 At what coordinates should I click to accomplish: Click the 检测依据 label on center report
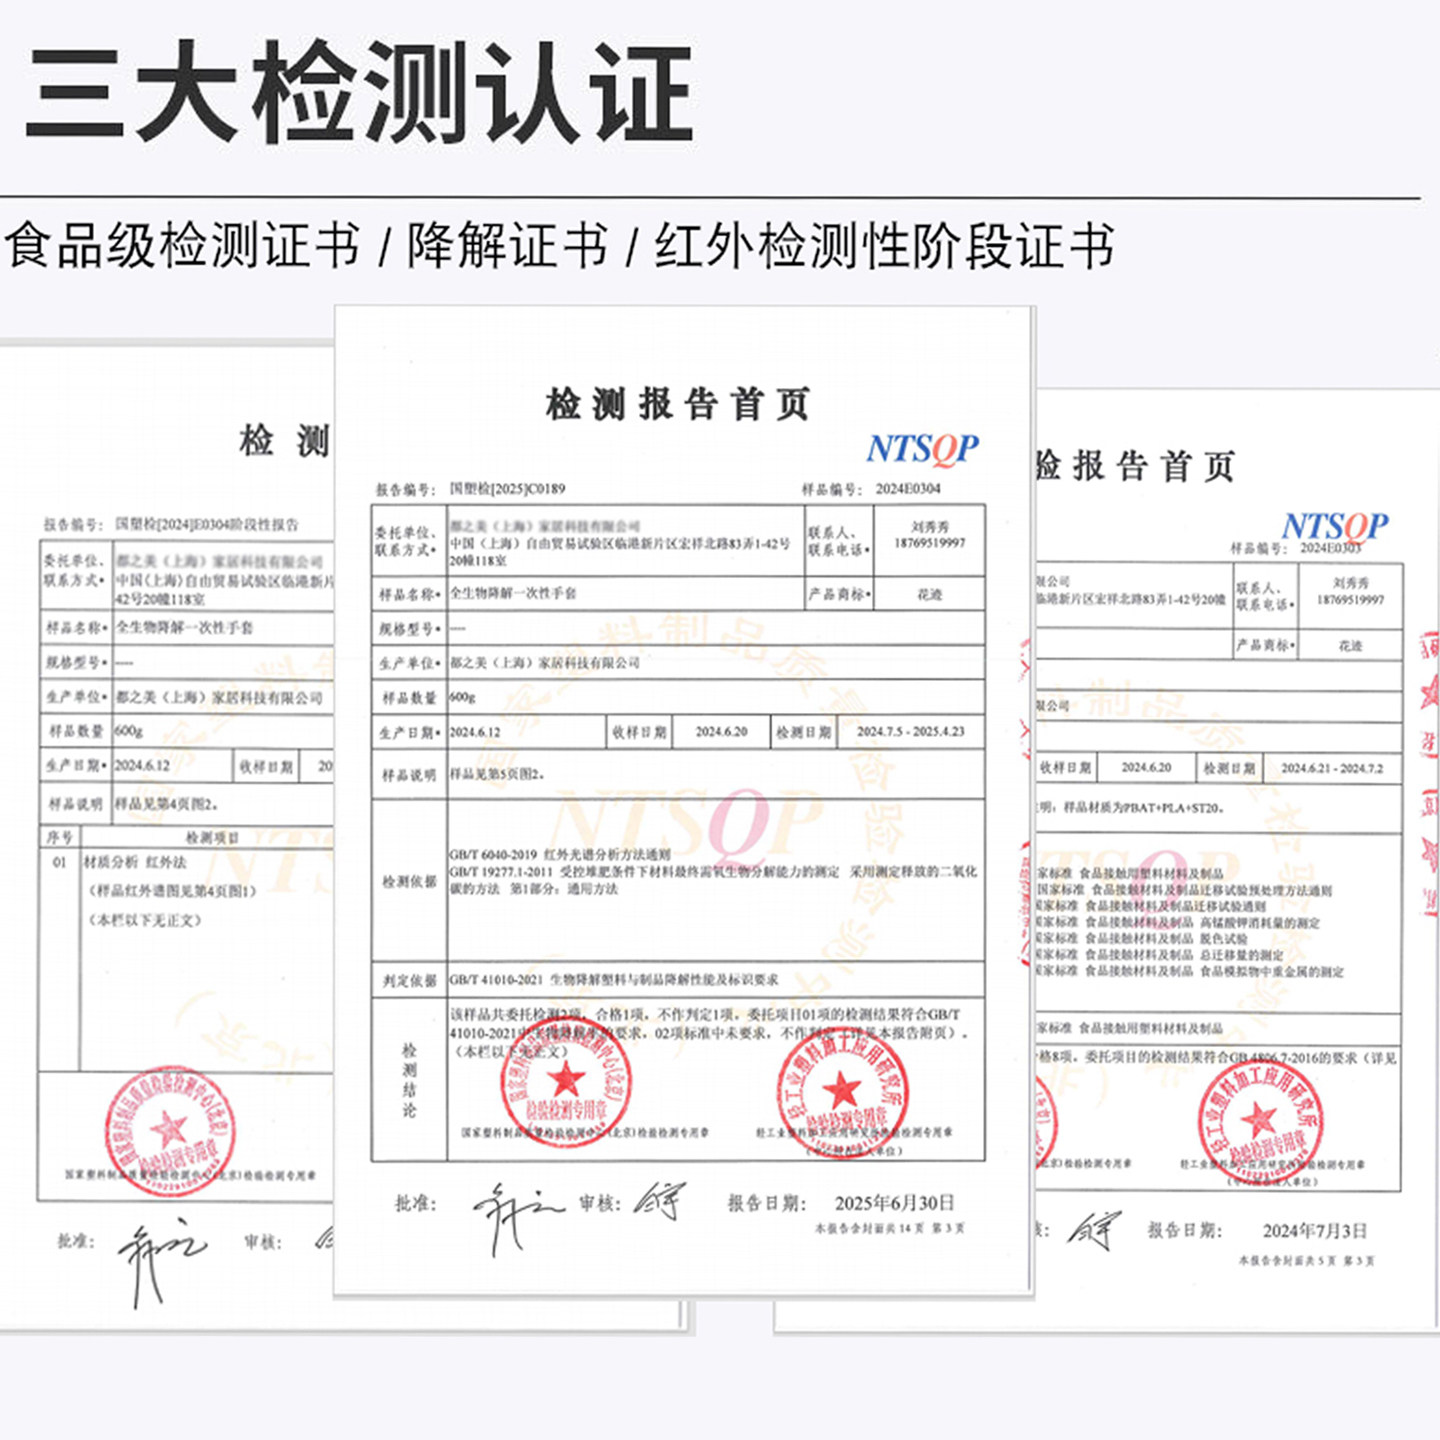tap(409, 882)
